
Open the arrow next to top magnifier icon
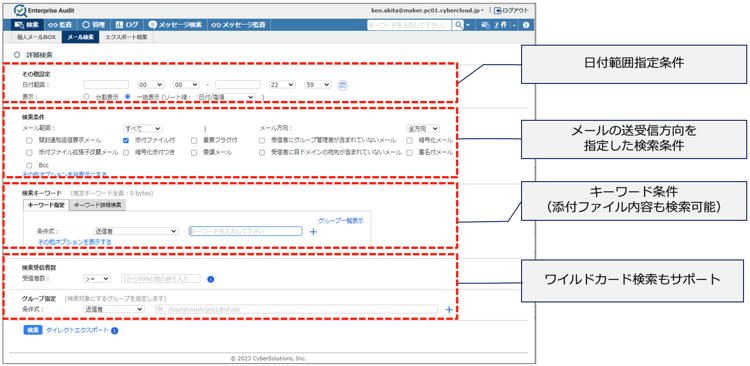[x=468, y=25]
